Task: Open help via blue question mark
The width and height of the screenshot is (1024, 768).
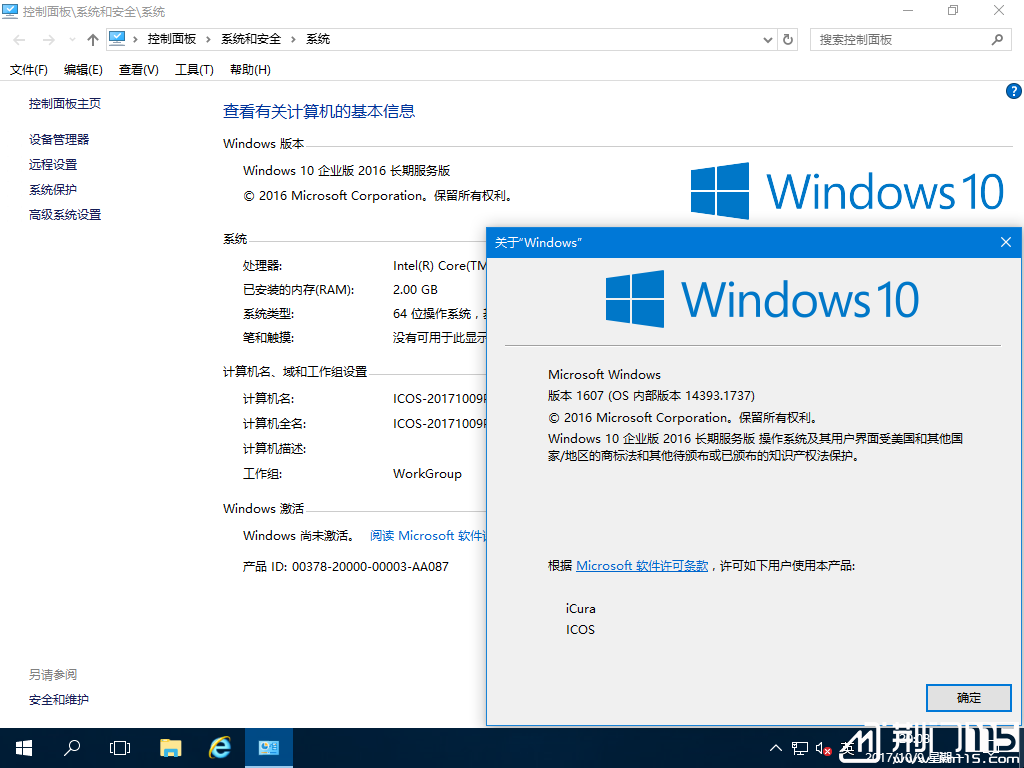Action: [x=1014, y=91]
